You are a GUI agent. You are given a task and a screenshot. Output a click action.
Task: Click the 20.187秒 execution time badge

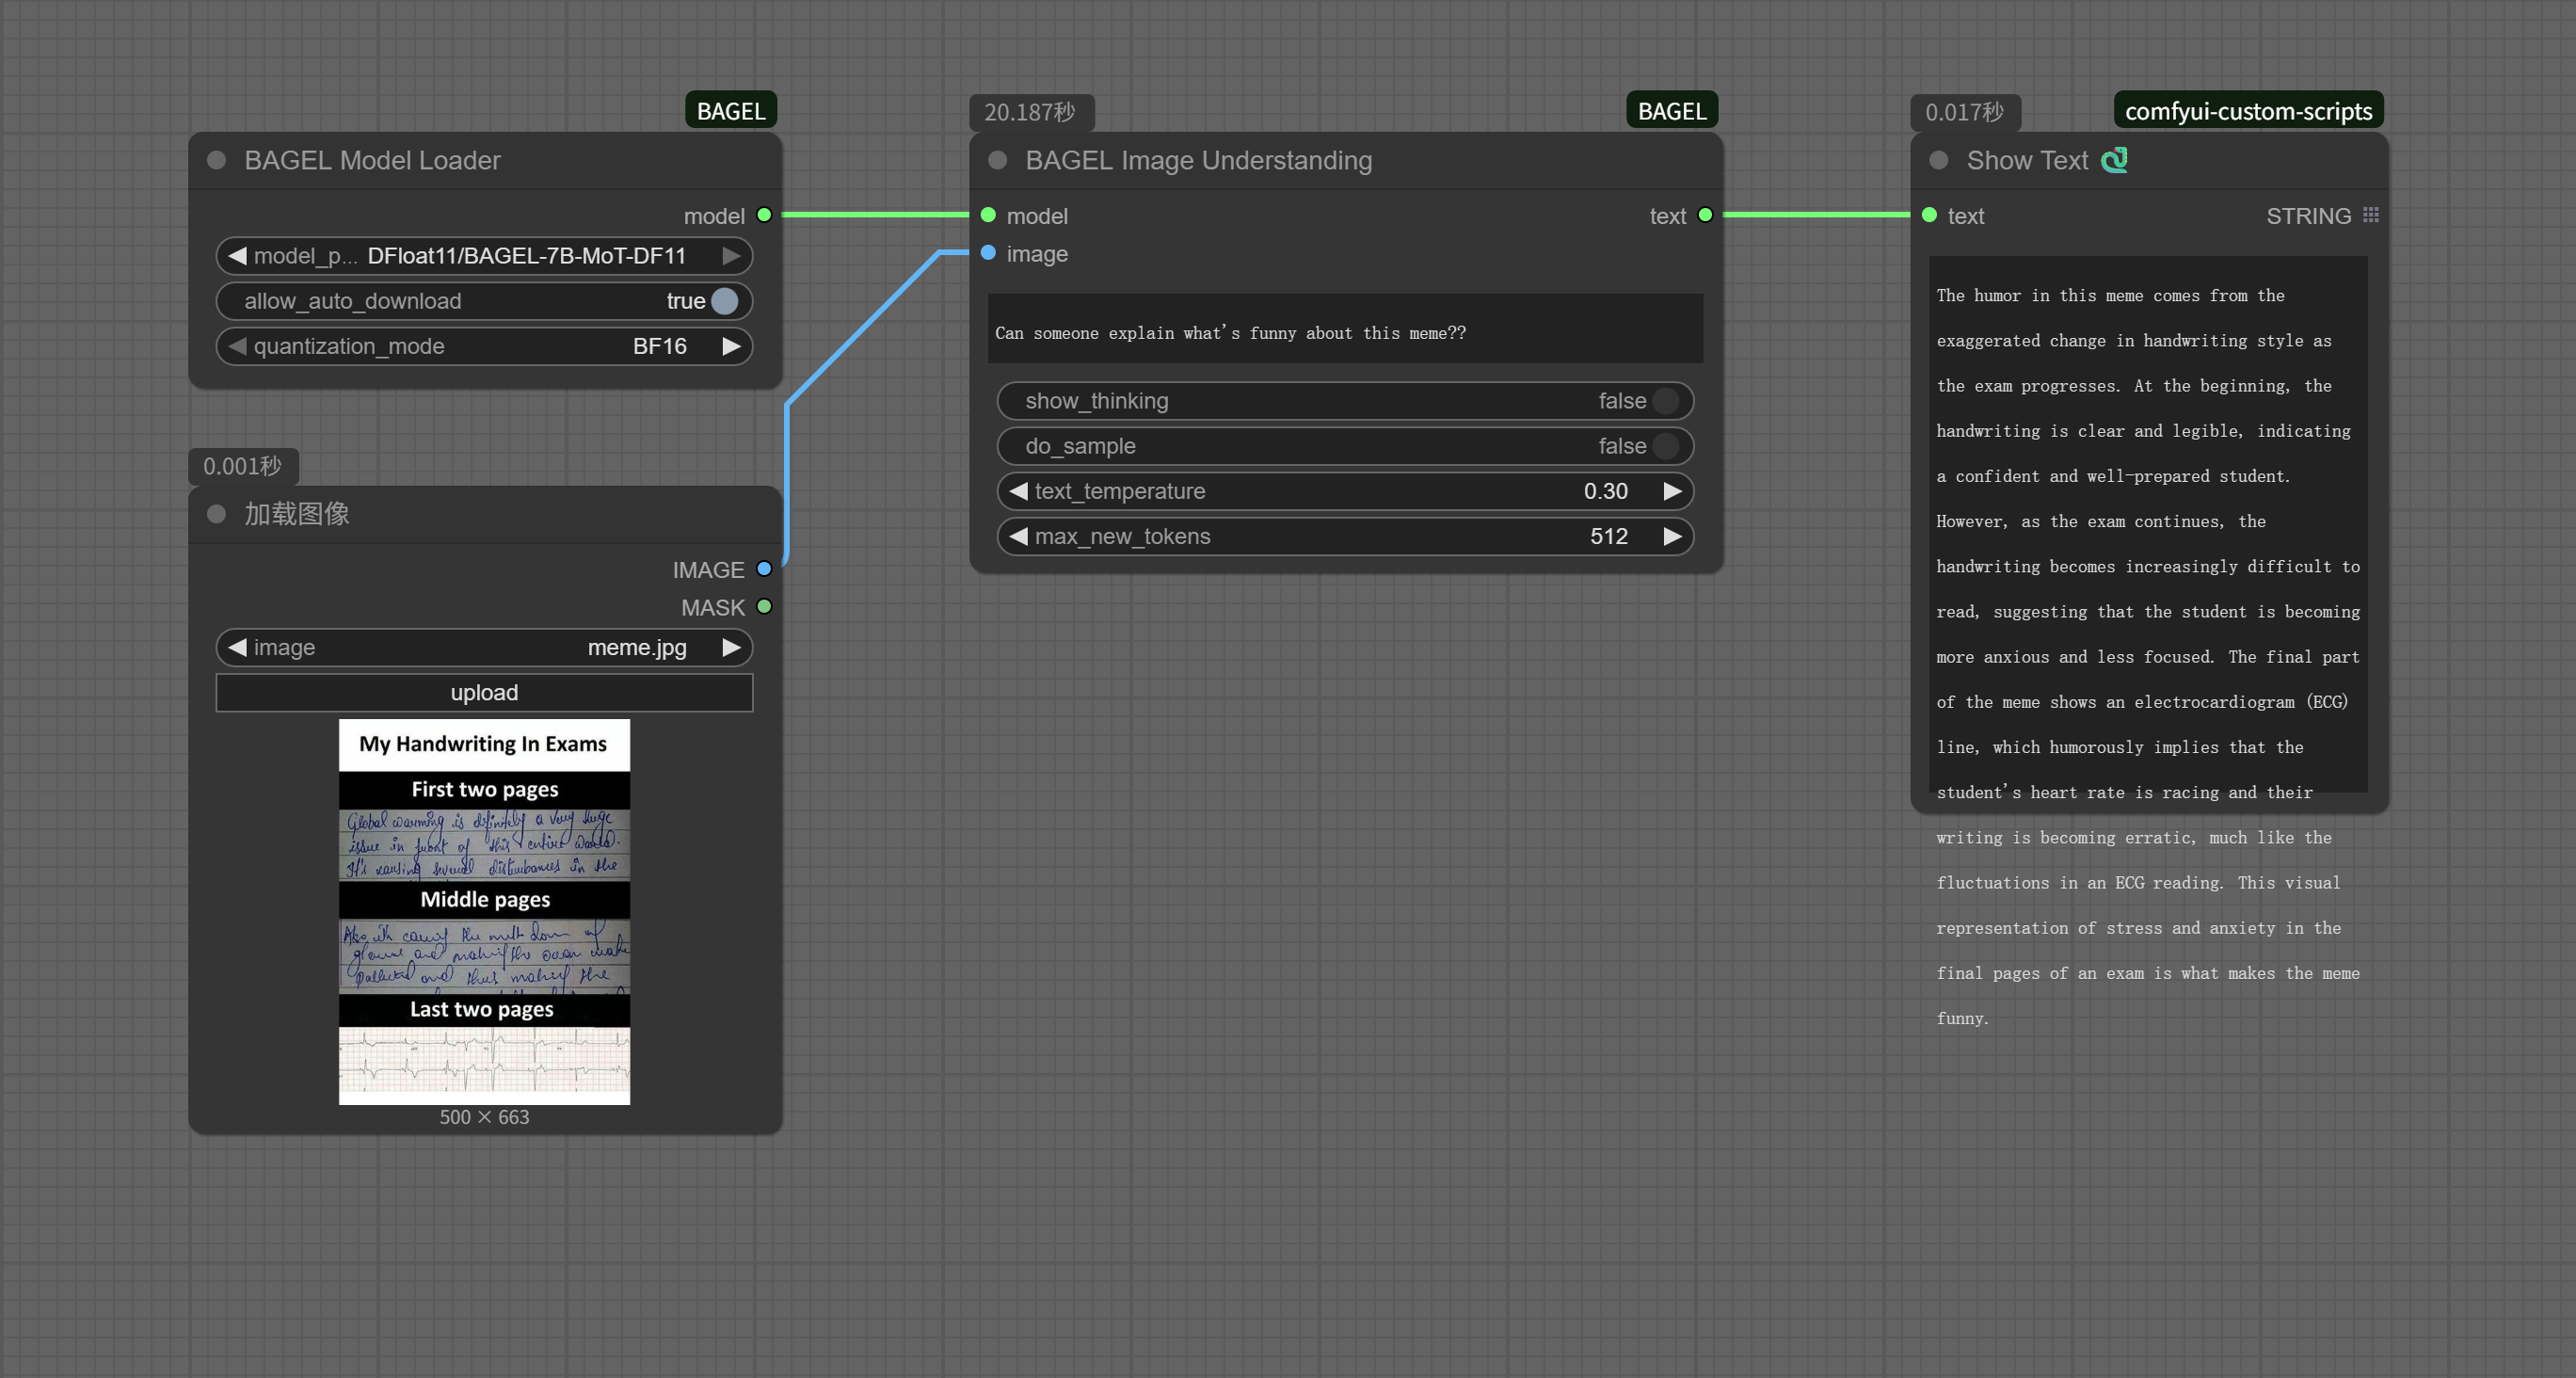click(1031, 112)
